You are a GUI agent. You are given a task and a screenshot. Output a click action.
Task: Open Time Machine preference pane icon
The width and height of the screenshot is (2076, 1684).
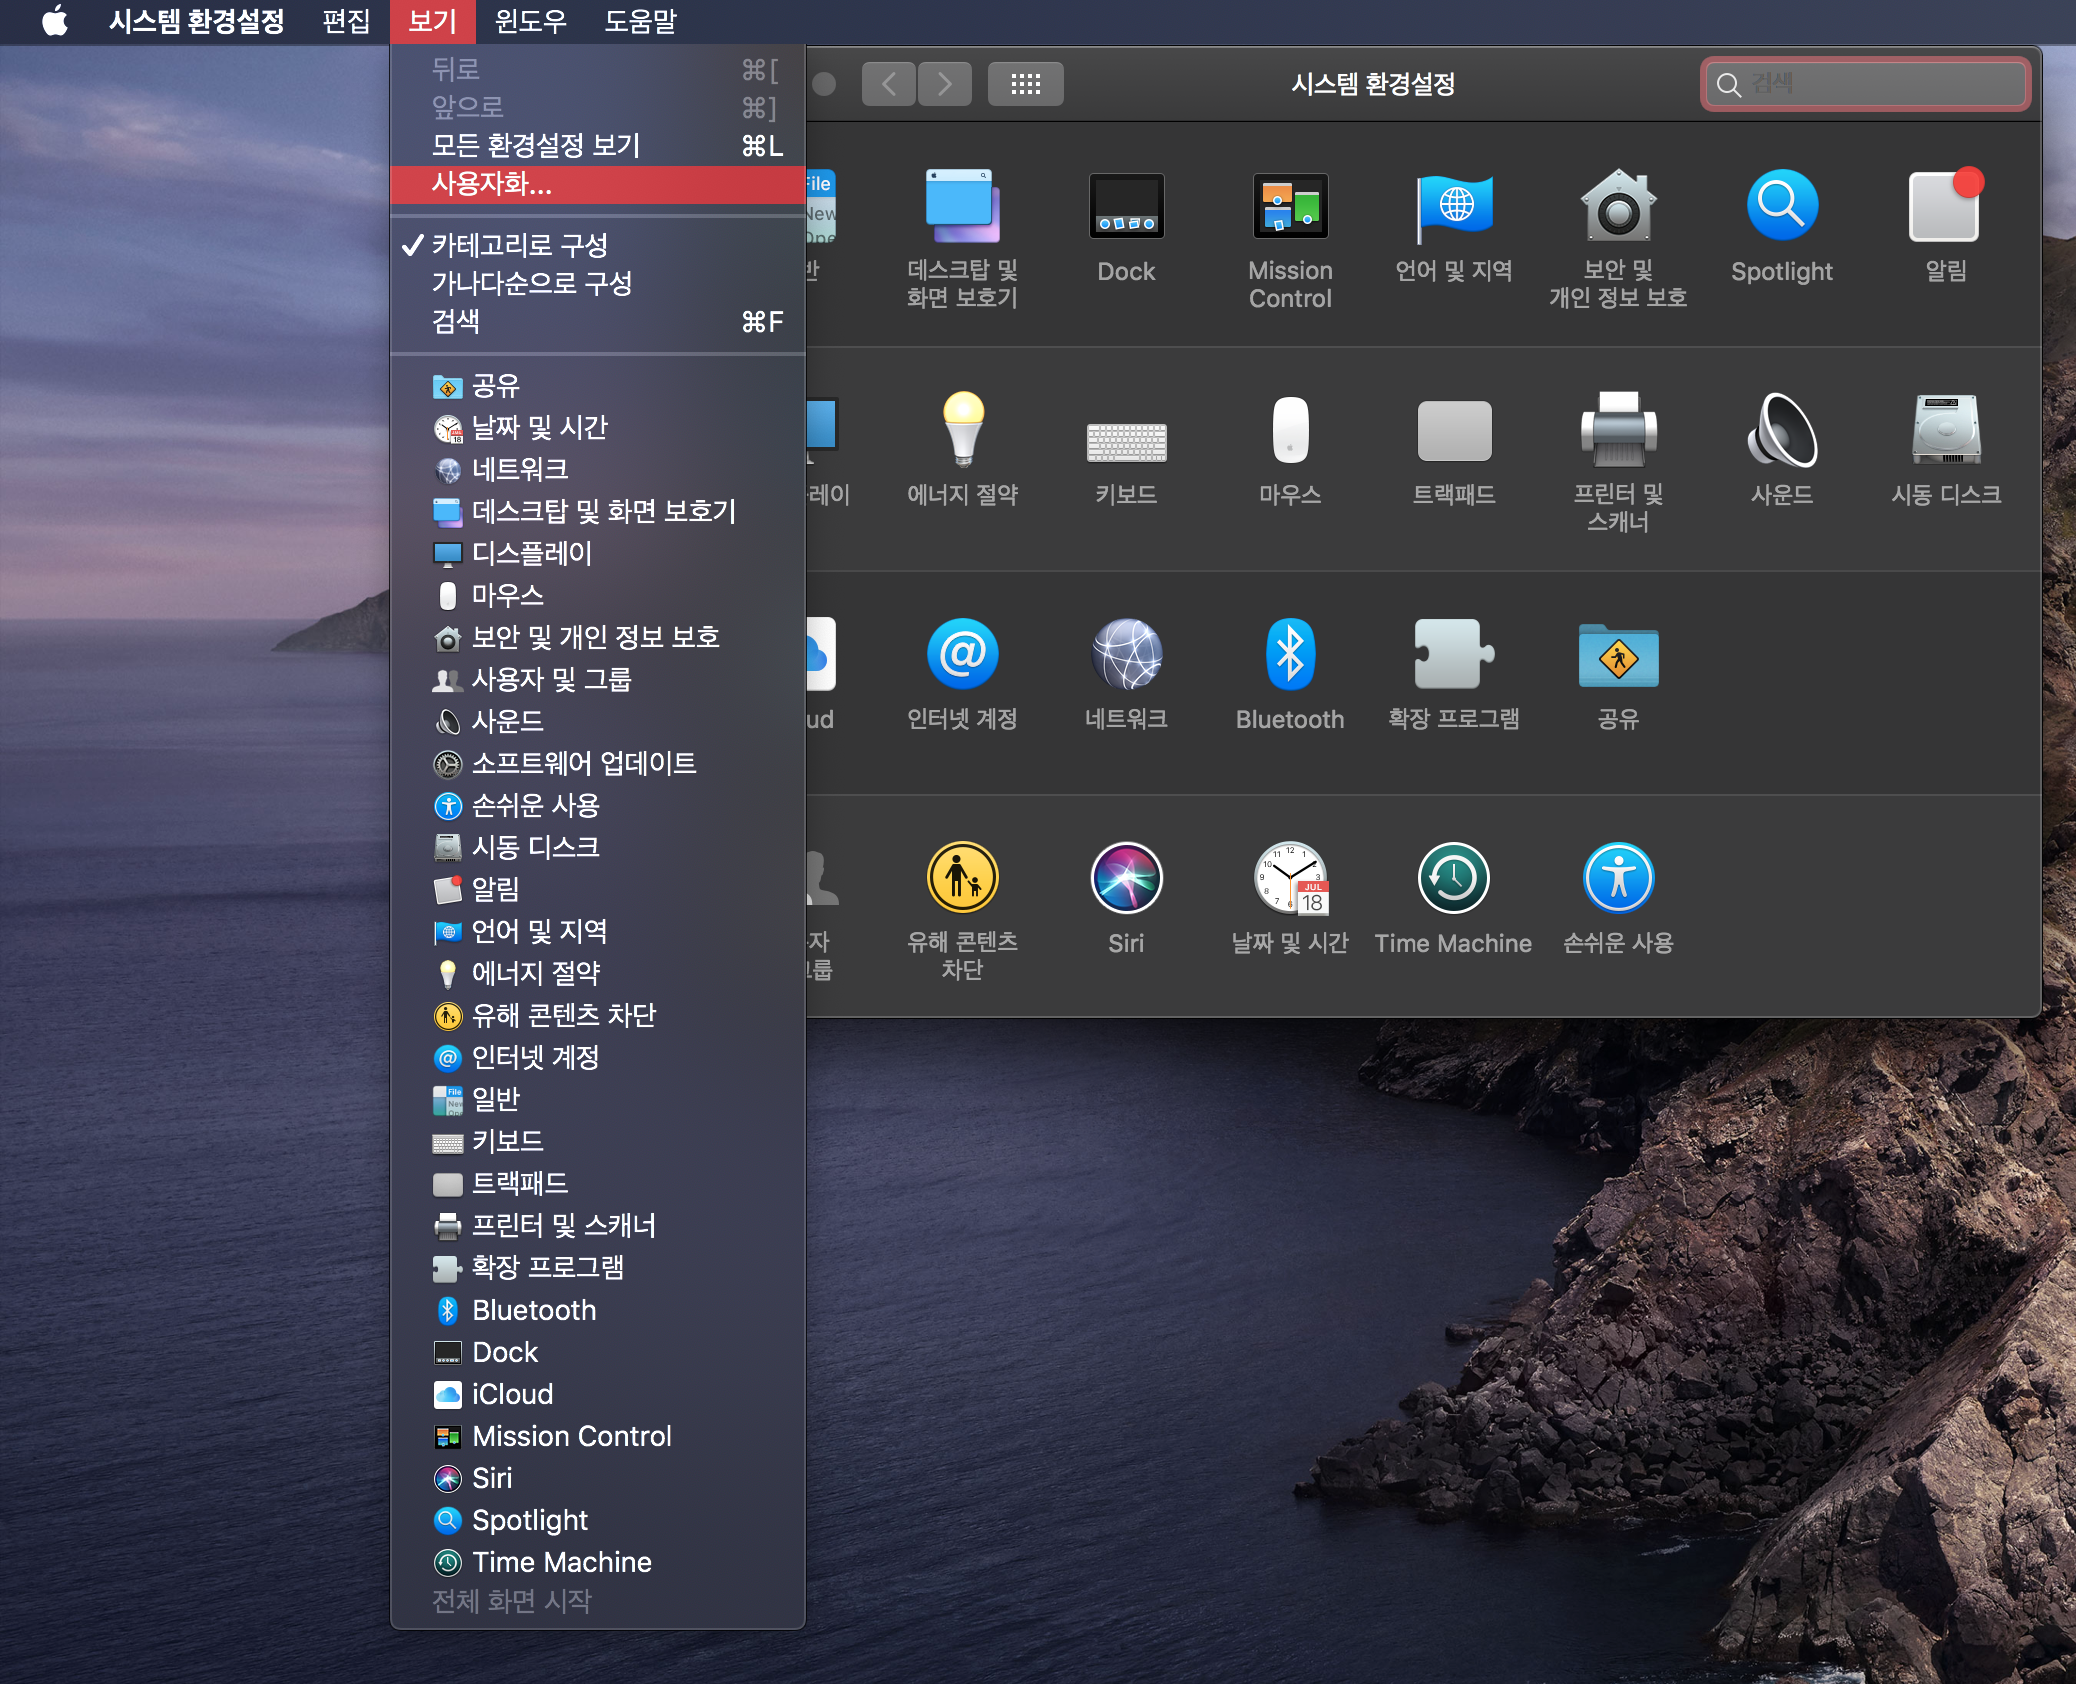(1452, 879)
